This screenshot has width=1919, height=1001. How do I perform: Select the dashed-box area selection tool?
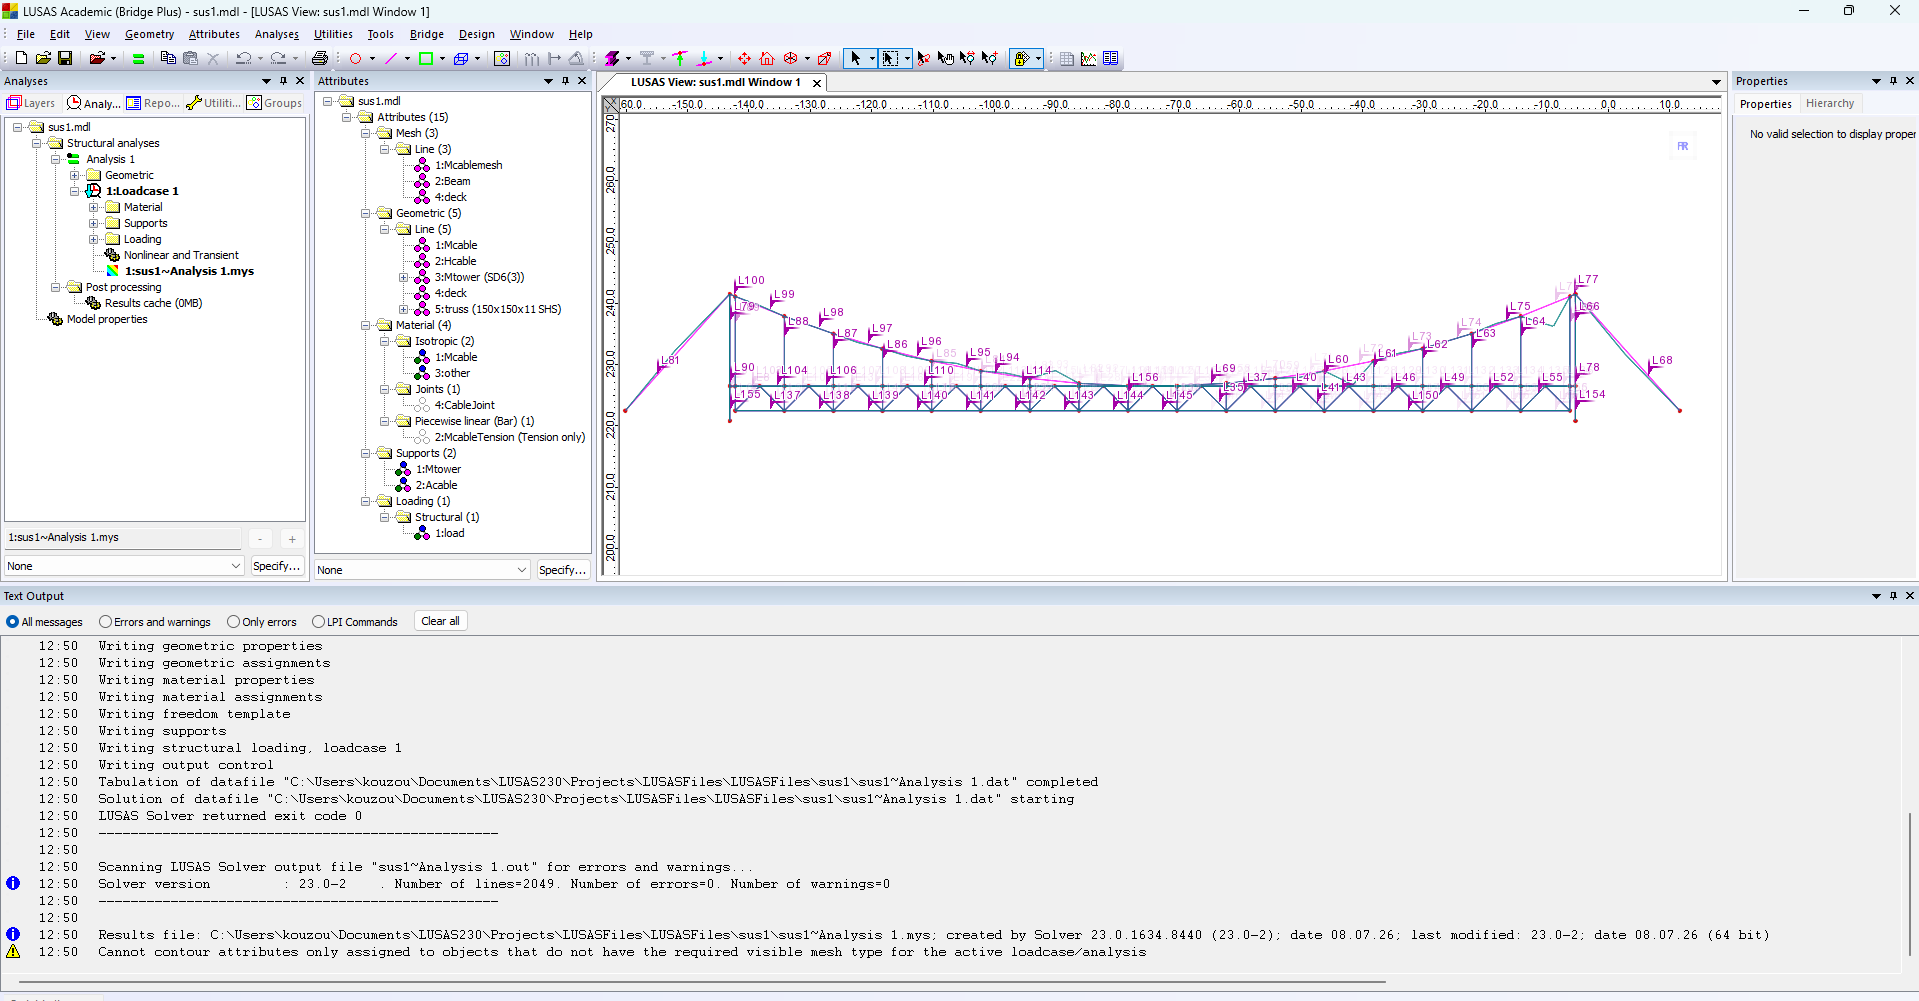pyautogui.click(x=890, y=59)
